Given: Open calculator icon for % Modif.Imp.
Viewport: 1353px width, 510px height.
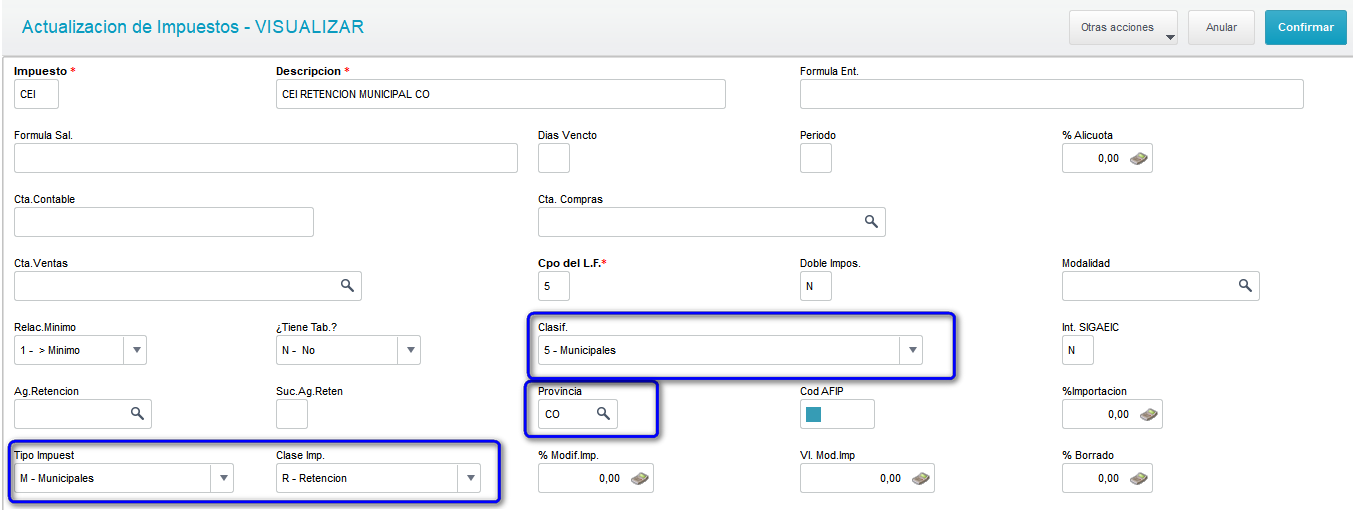Looking at the screenshot, I should [x=639, y=478].
